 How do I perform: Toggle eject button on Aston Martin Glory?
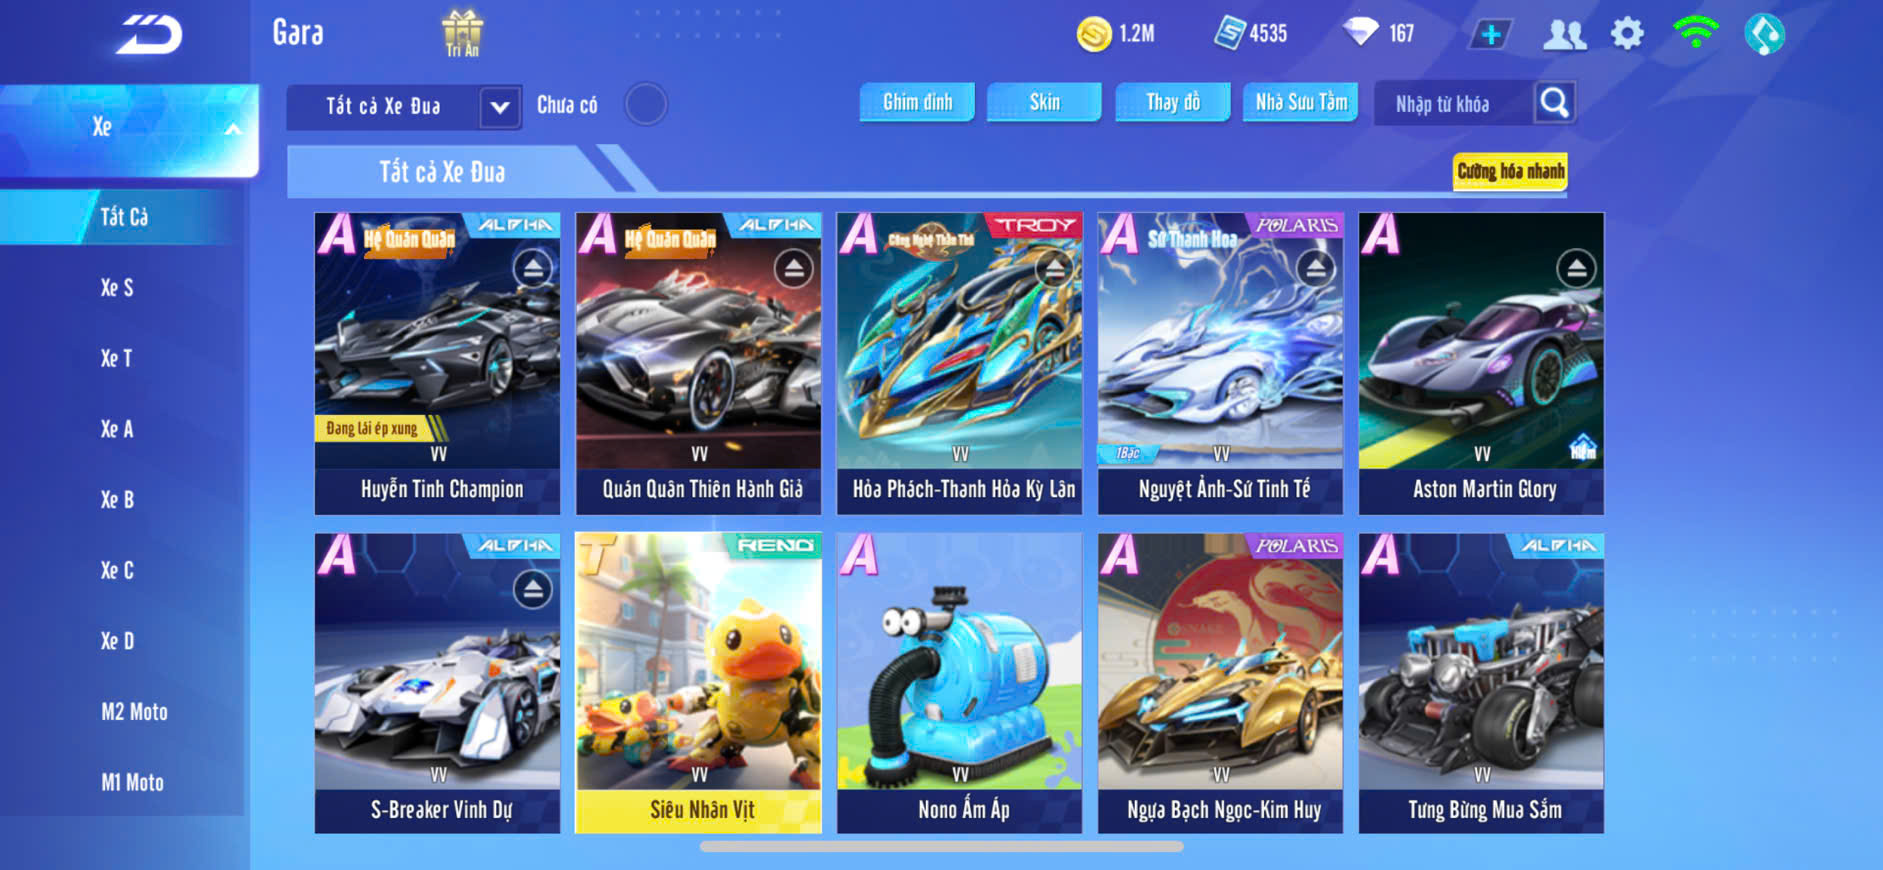pyautogui.click(x=1576, y=268)
